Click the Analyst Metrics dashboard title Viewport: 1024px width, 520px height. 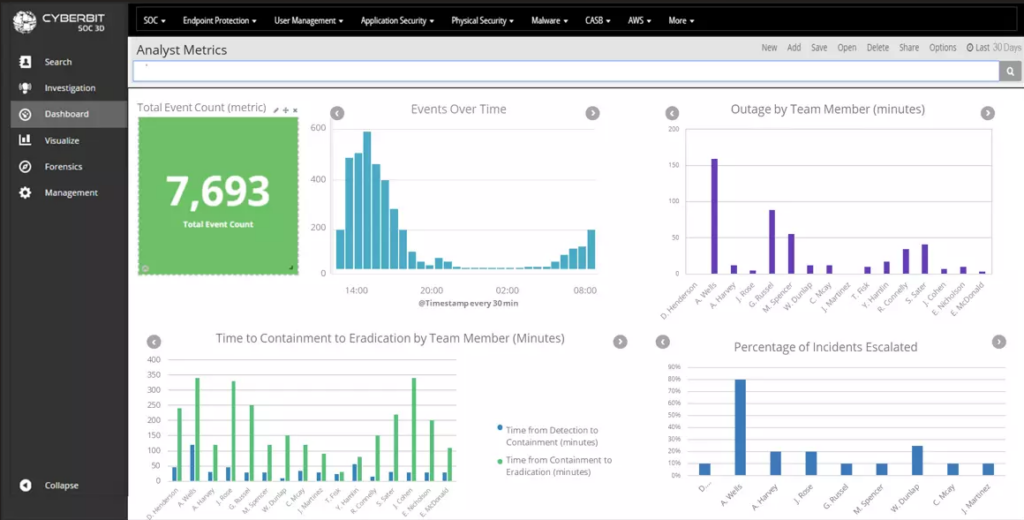click(x=182, y=50)
